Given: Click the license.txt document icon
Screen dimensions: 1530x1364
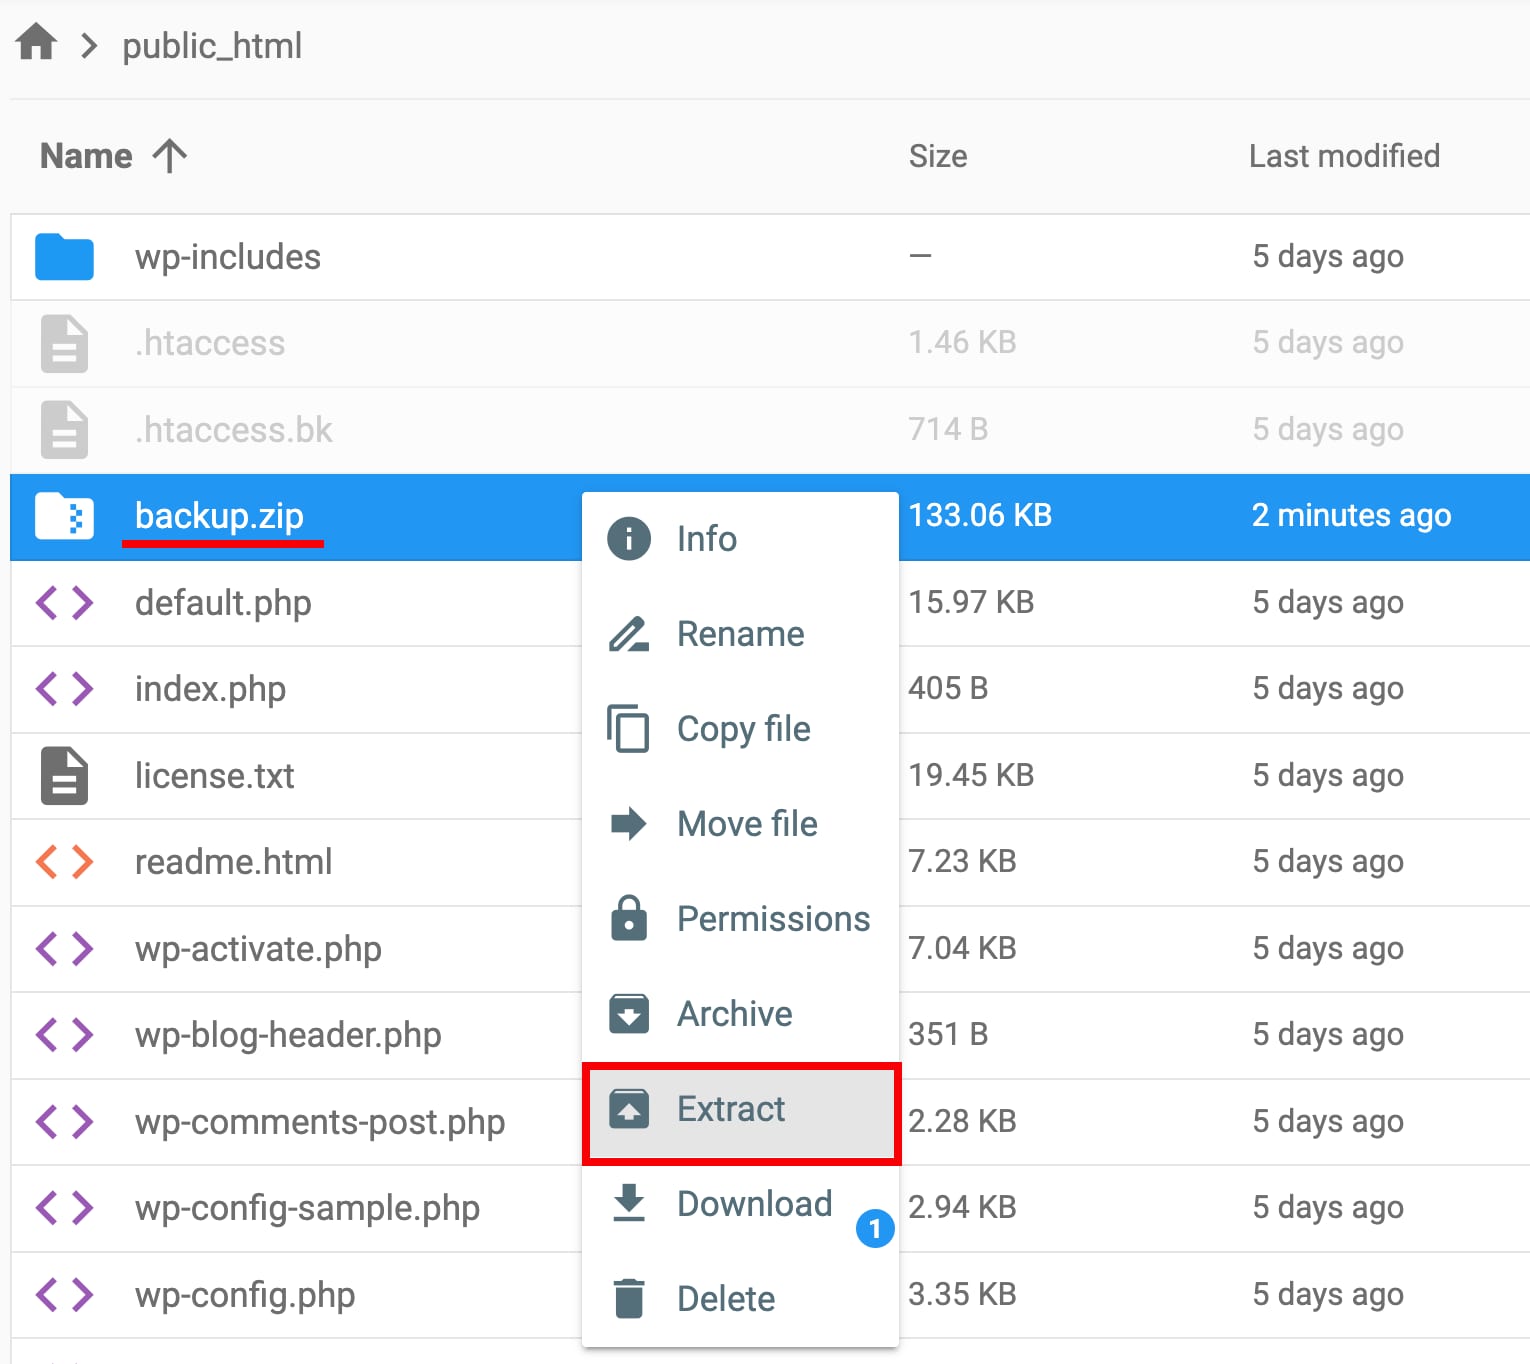Looking at the screenshot, I should (63, 775).
